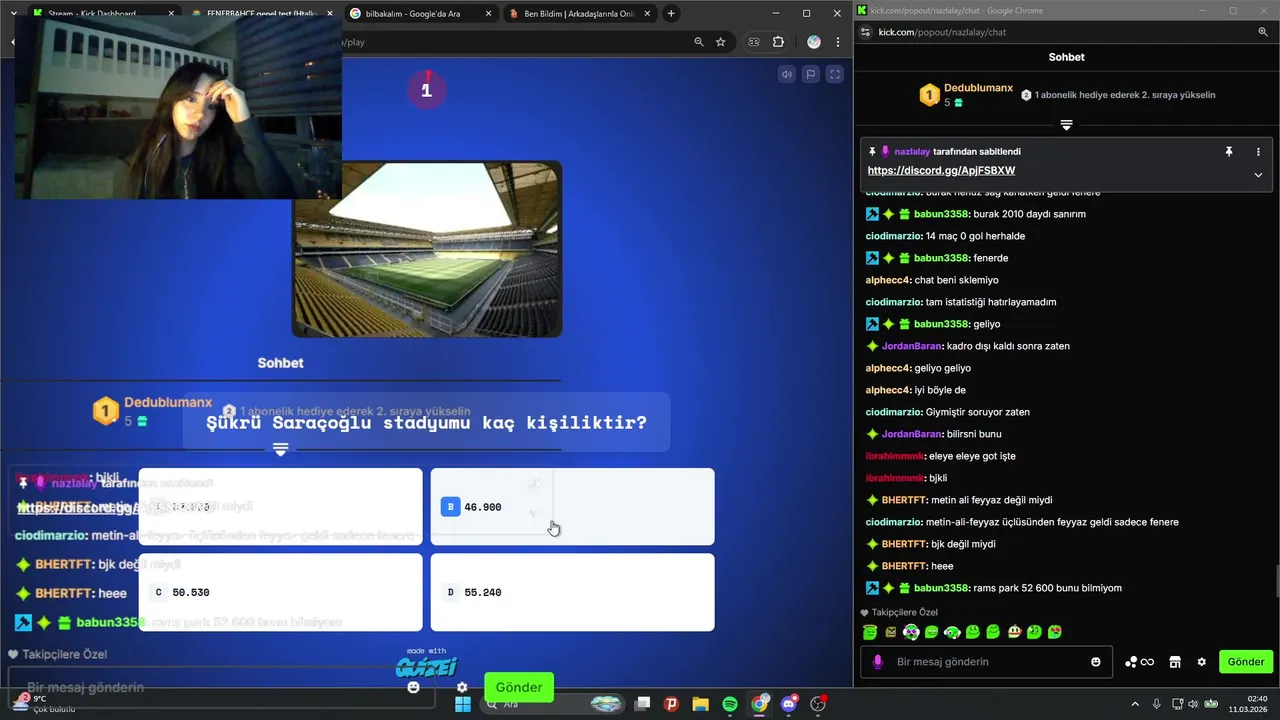1280x720 pixels.
Task: Open File Explorer from the taskbar
Action: tap(700, 704)
